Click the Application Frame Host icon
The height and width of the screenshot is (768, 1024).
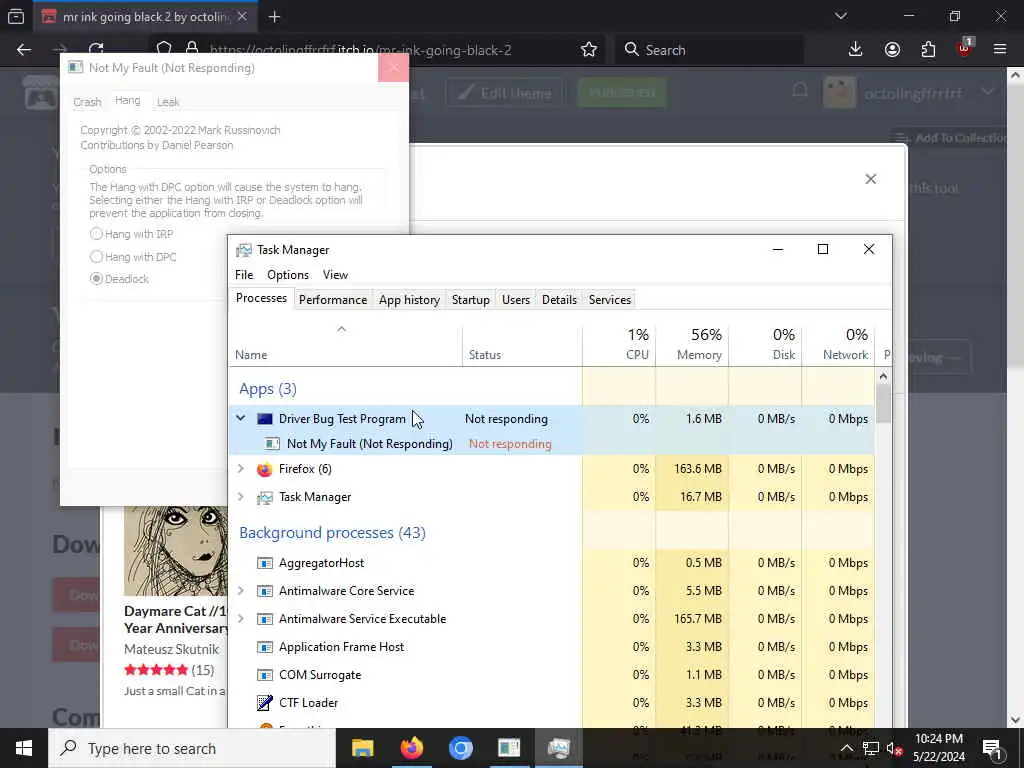click(x=264, y=647)
